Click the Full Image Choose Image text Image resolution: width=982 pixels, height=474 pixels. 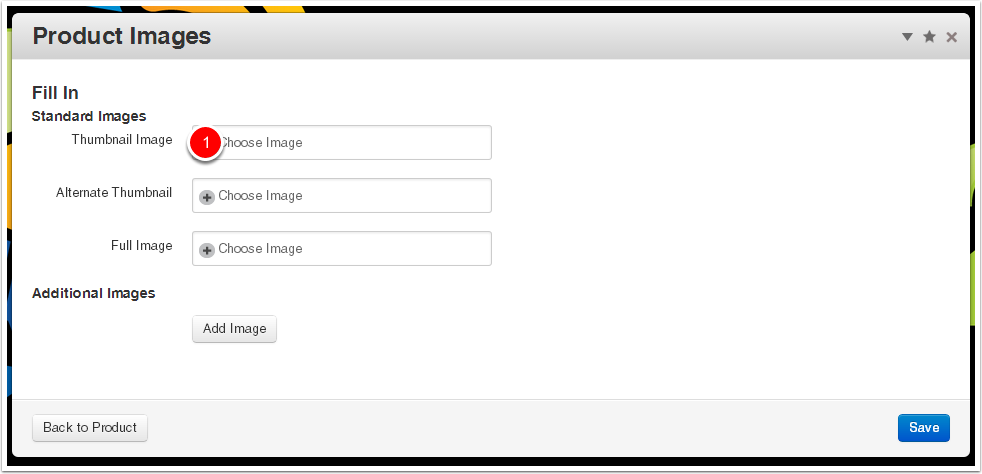coord(260,249)
